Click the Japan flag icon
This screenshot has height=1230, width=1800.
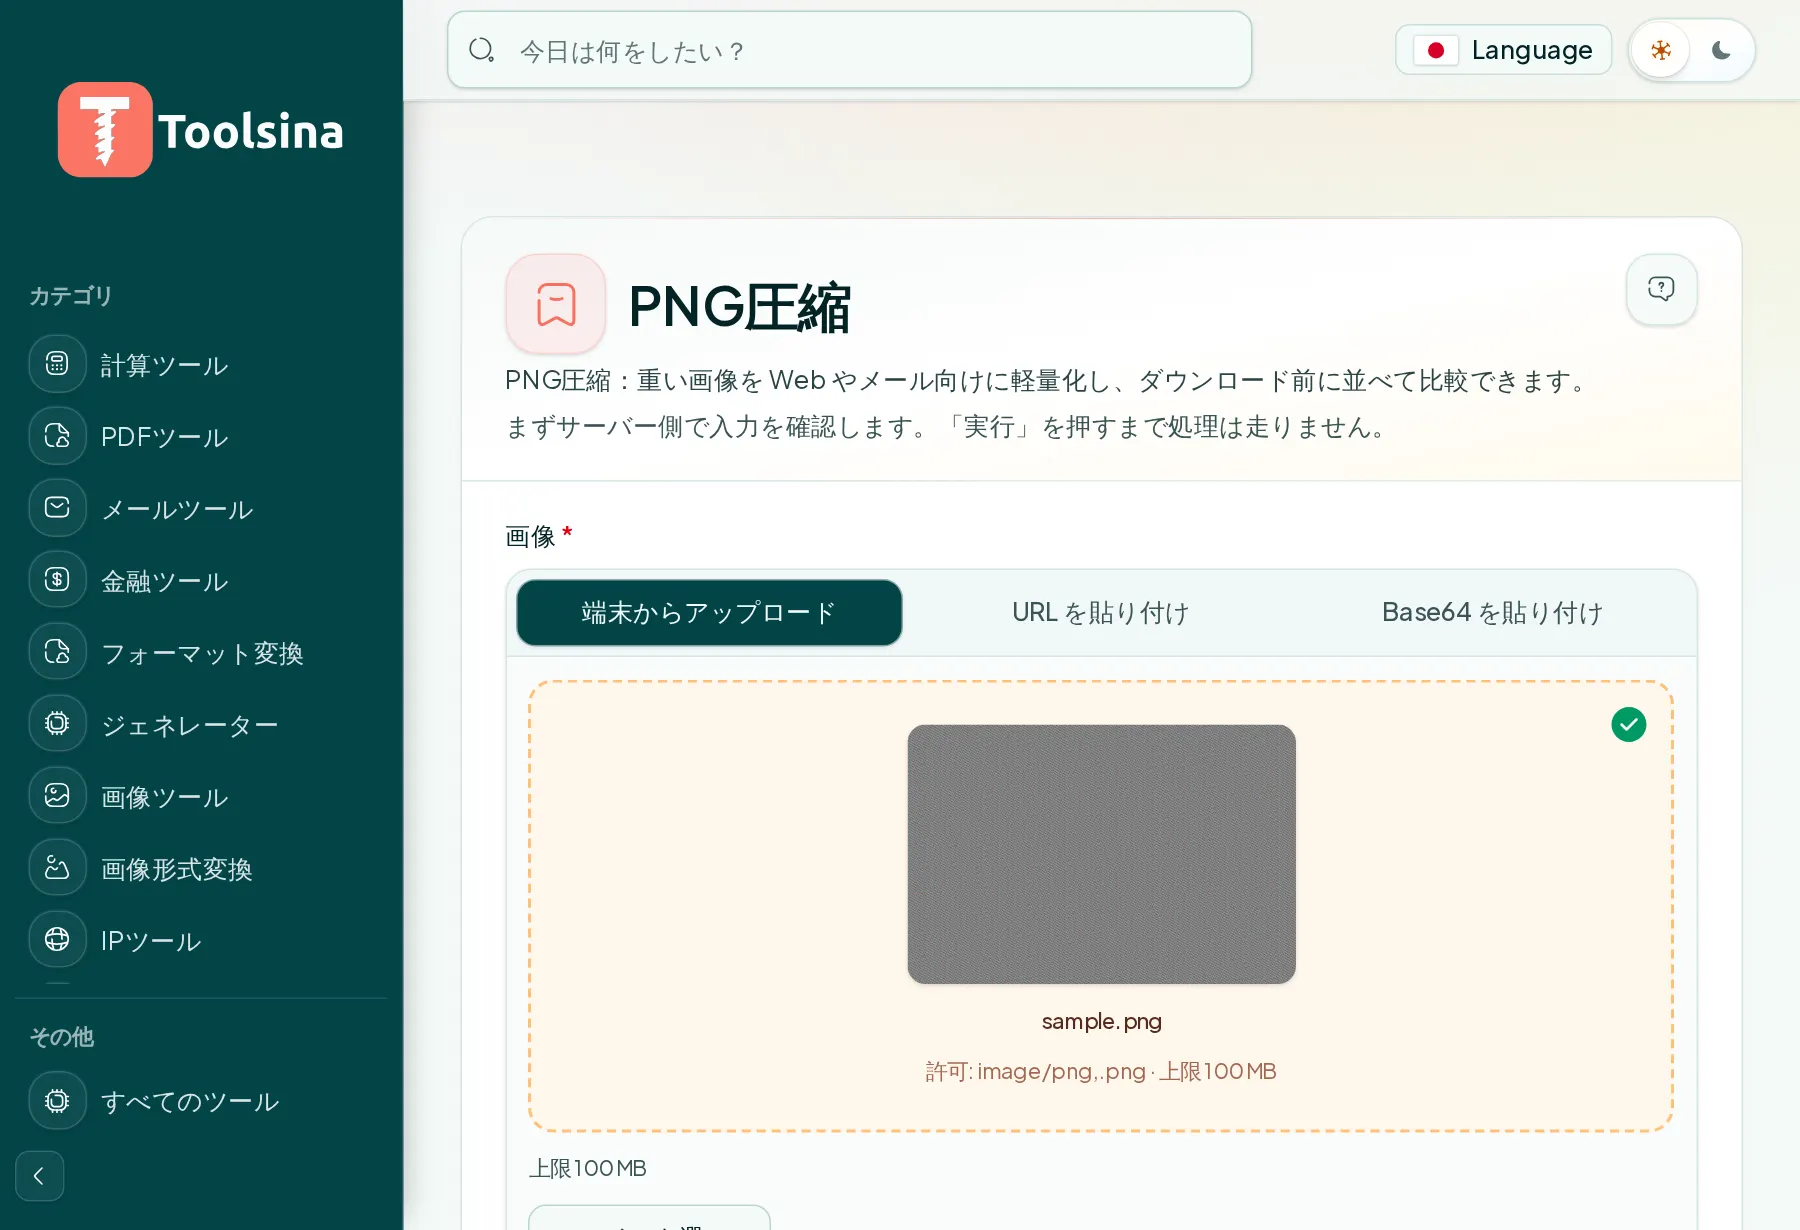[1436, 50]
